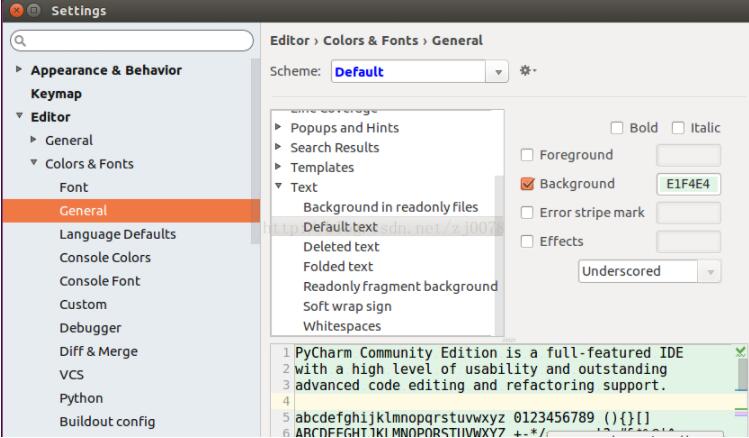Click the scheme settings gear icon
This screenshot has width=749, height=438.
pos(527,72)
